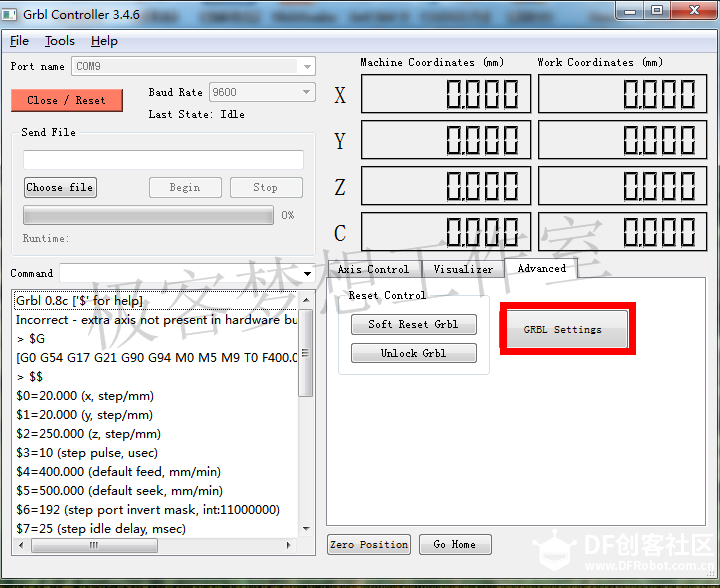720x588 pixels.
Task: Click the console scroll down arrow
Action: (306, 529)
